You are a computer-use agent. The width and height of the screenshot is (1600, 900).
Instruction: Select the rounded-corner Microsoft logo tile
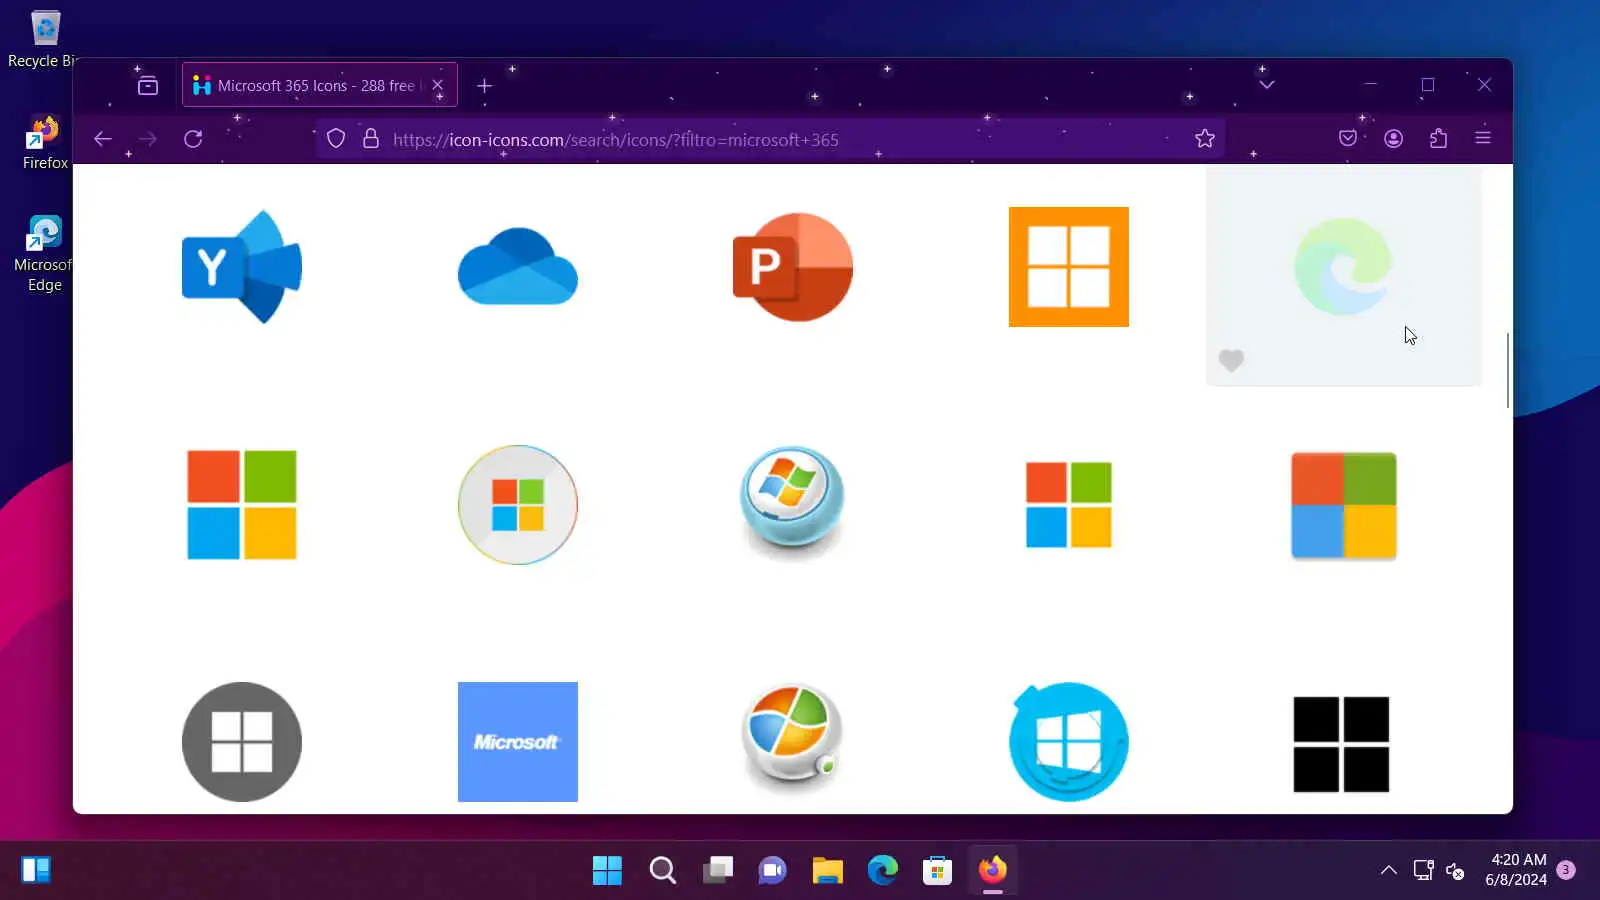tap(1344, 506)
